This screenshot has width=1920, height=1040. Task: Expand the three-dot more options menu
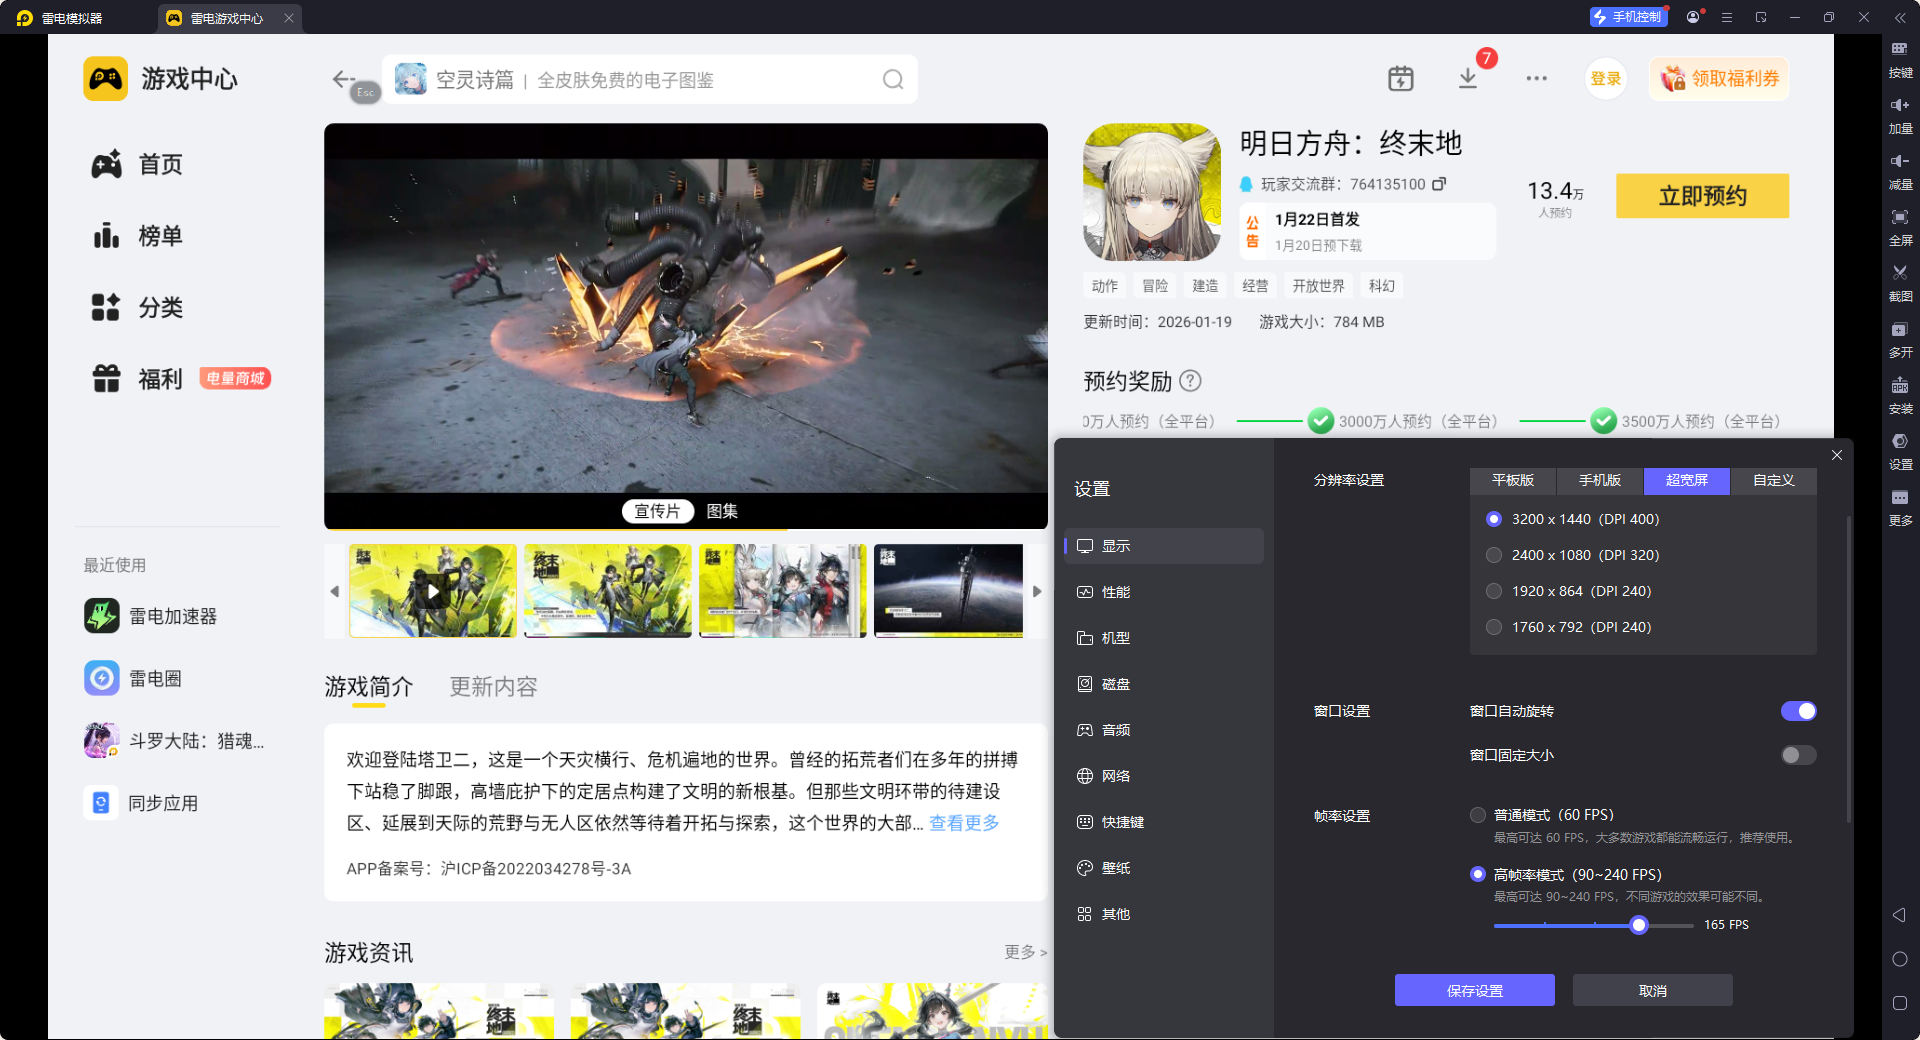tap(1536, 78)
